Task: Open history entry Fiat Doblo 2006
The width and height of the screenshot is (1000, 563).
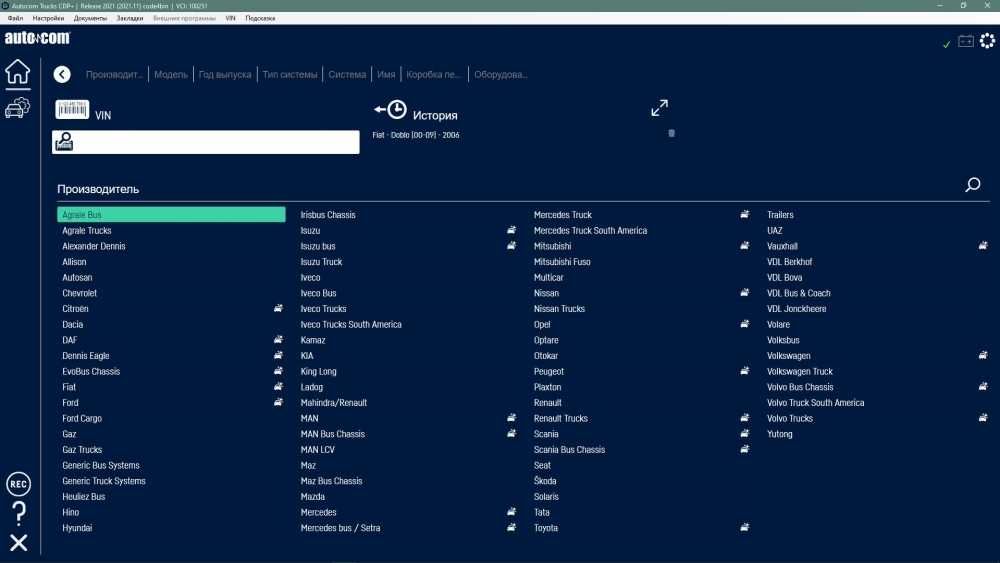Action: point(416,135)
